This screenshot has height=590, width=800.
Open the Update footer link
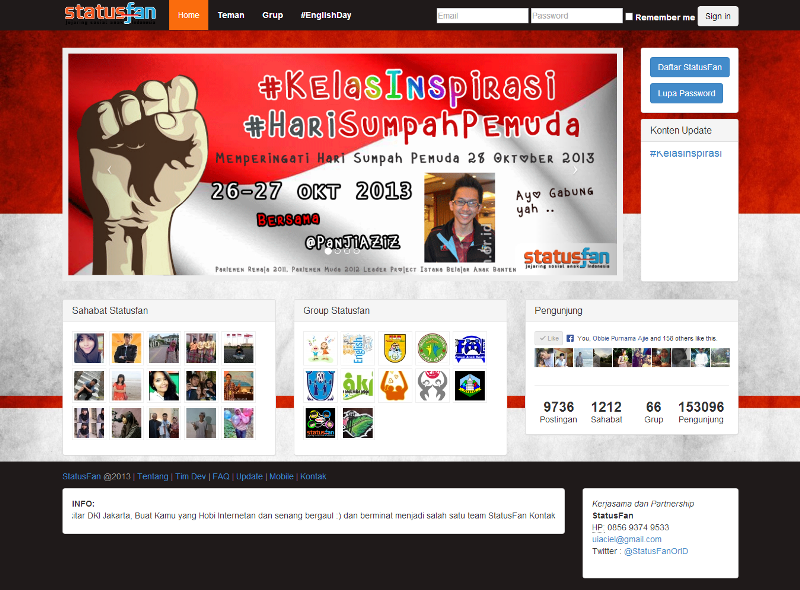[x=249, y=476]
